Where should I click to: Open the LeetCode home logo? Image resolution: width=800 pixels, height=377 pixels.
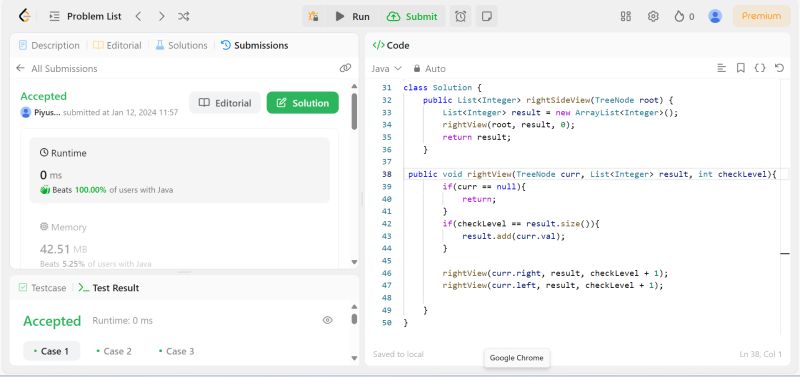pyautogui.click(x=24, y=16)
